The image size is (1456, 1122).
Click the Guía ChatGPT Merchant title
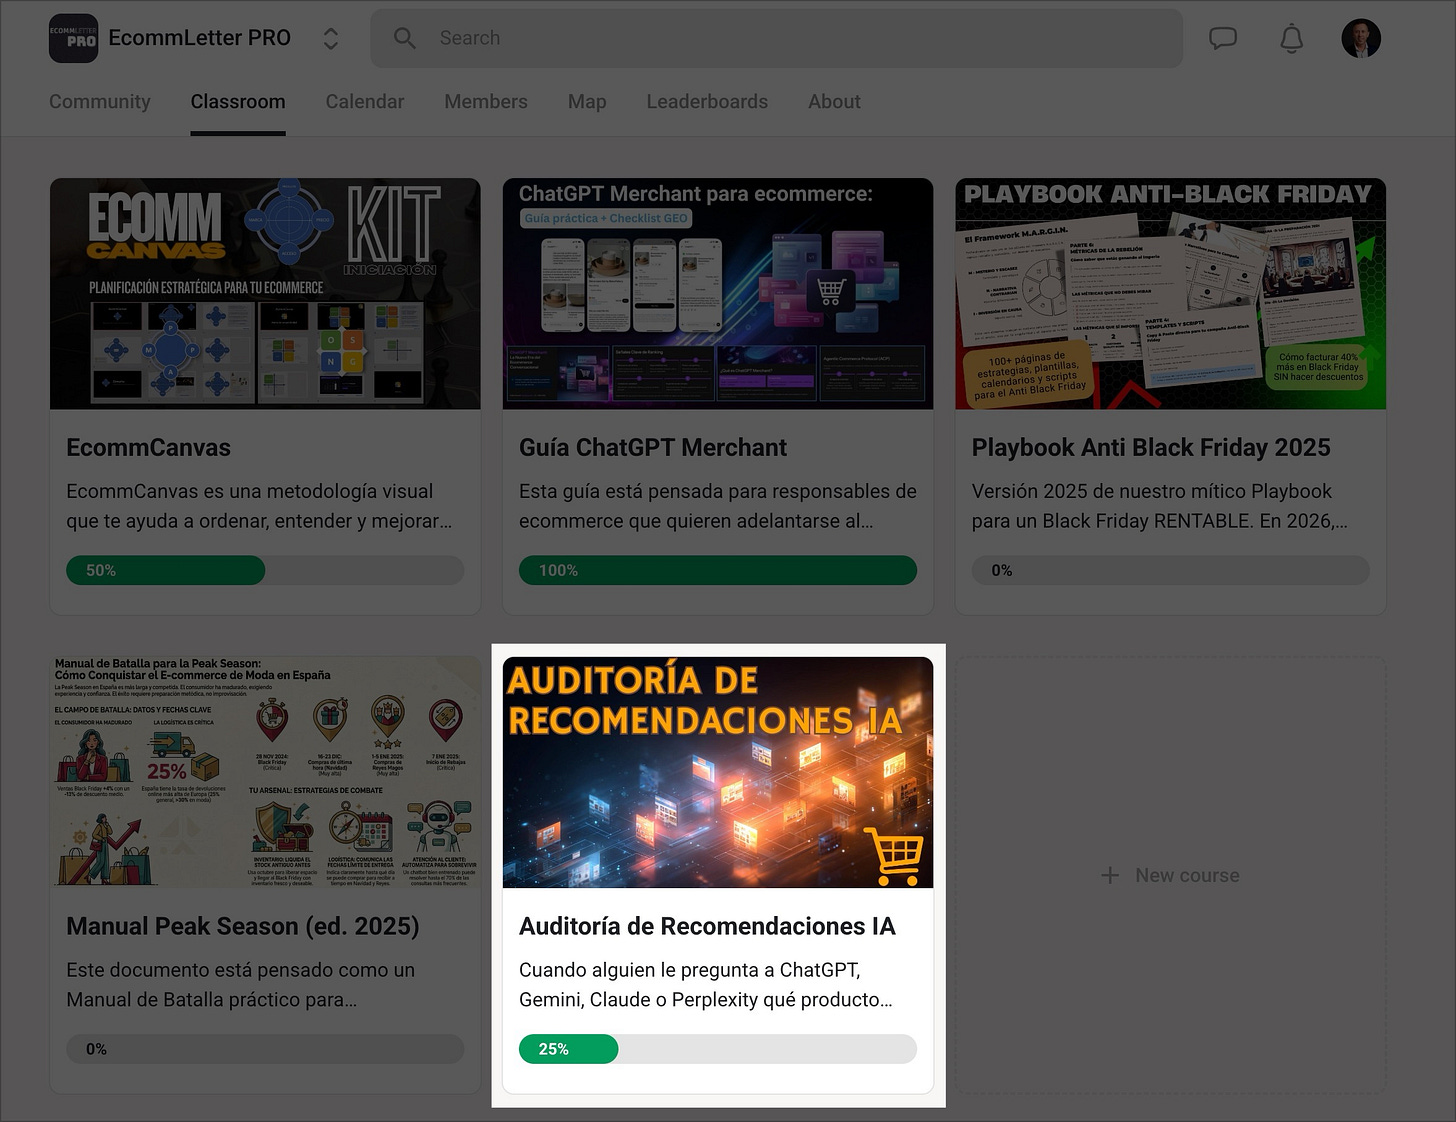click(653, 447)
